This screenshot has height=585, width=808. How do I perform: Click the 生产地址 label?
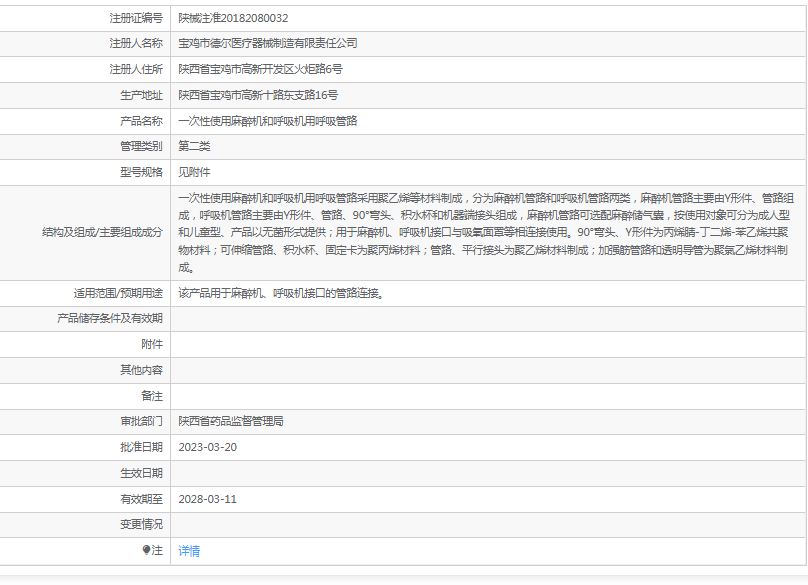pyautogui.click(x=141, y=95)
